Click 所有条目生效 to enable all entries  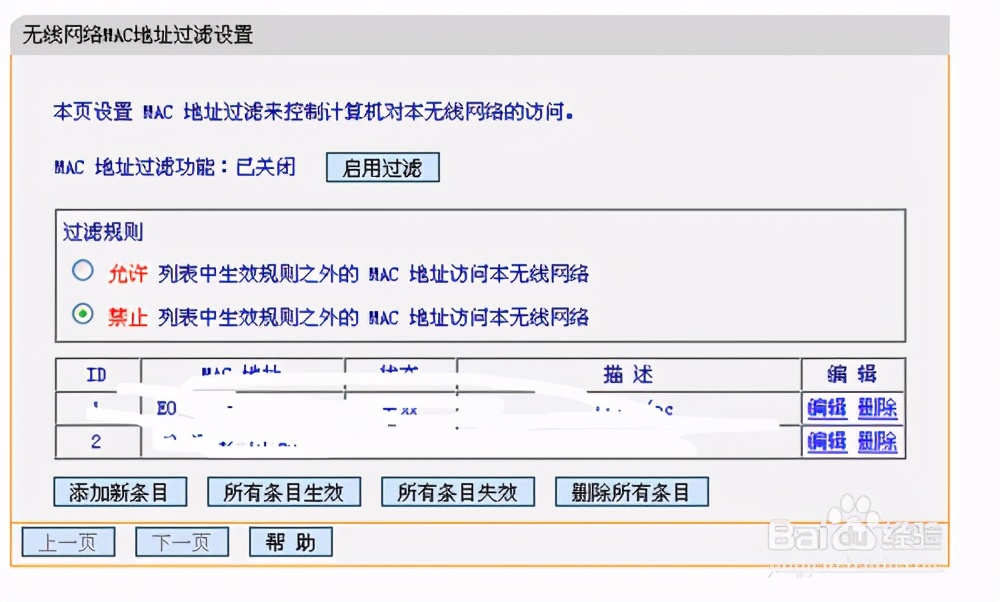tap(284, 491)
